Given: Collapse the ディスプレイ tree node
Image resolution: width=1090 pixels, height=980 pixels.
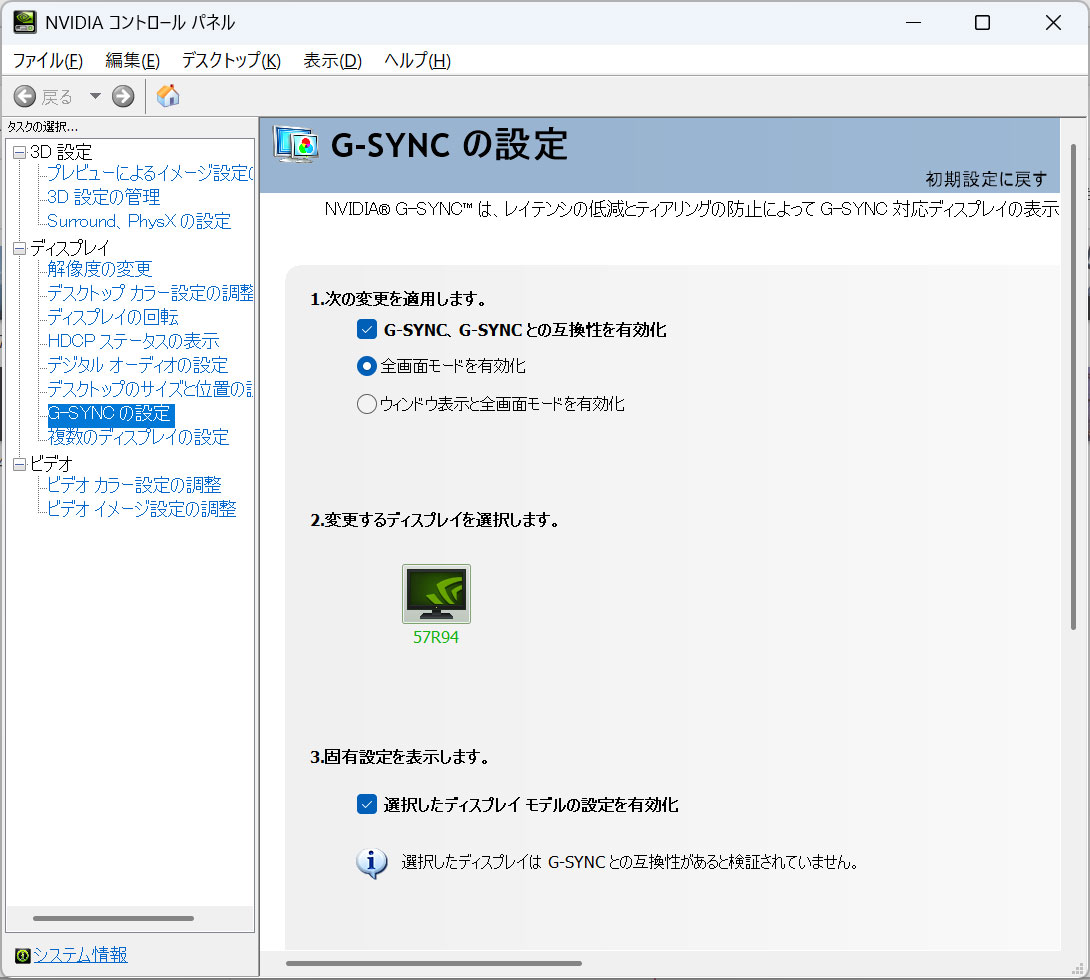Looking at the screenshot, I should [19, 248].
